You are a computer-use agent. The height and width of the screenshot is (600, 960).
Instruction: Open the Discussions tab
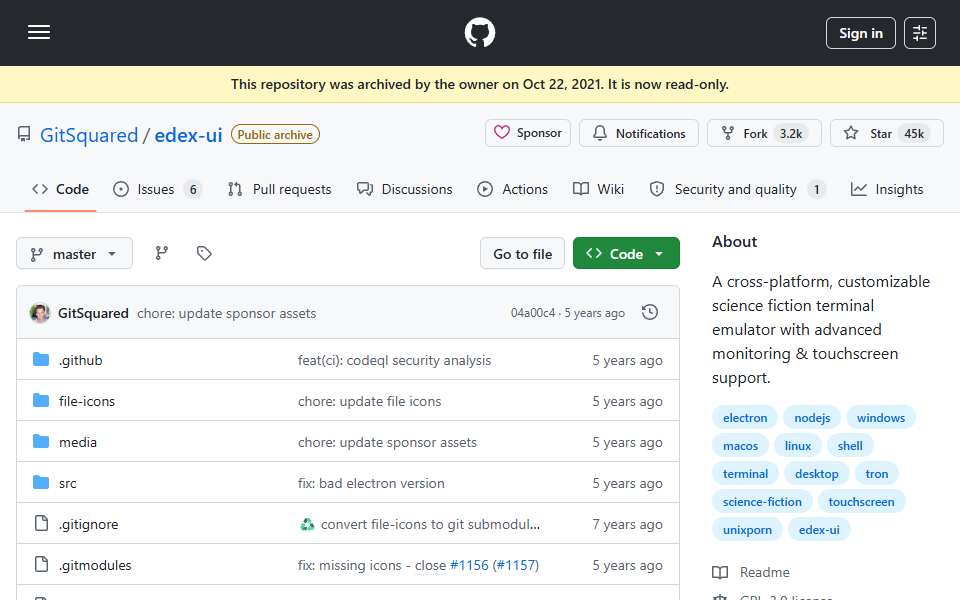point(405,189)
